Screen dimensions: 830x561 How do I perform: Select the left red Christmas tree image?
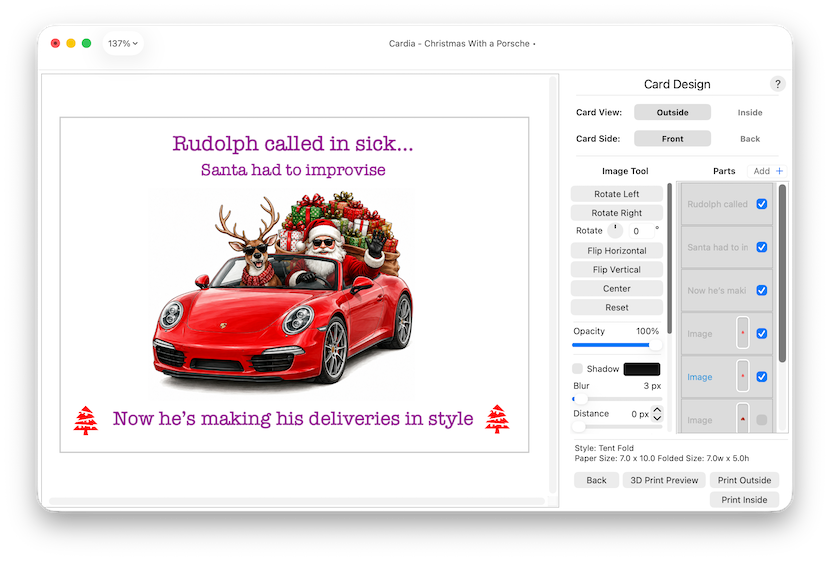pyautogui.click(x=86, y=420)
